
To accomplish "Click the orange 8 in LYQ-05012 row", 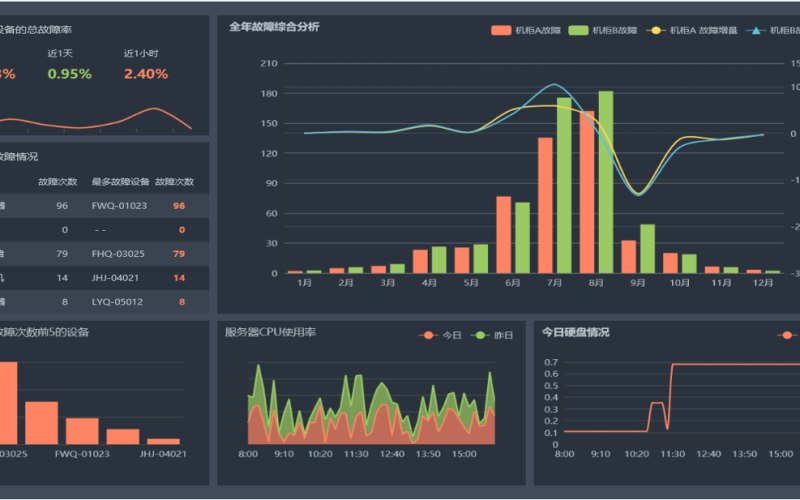I will (182, 302).
